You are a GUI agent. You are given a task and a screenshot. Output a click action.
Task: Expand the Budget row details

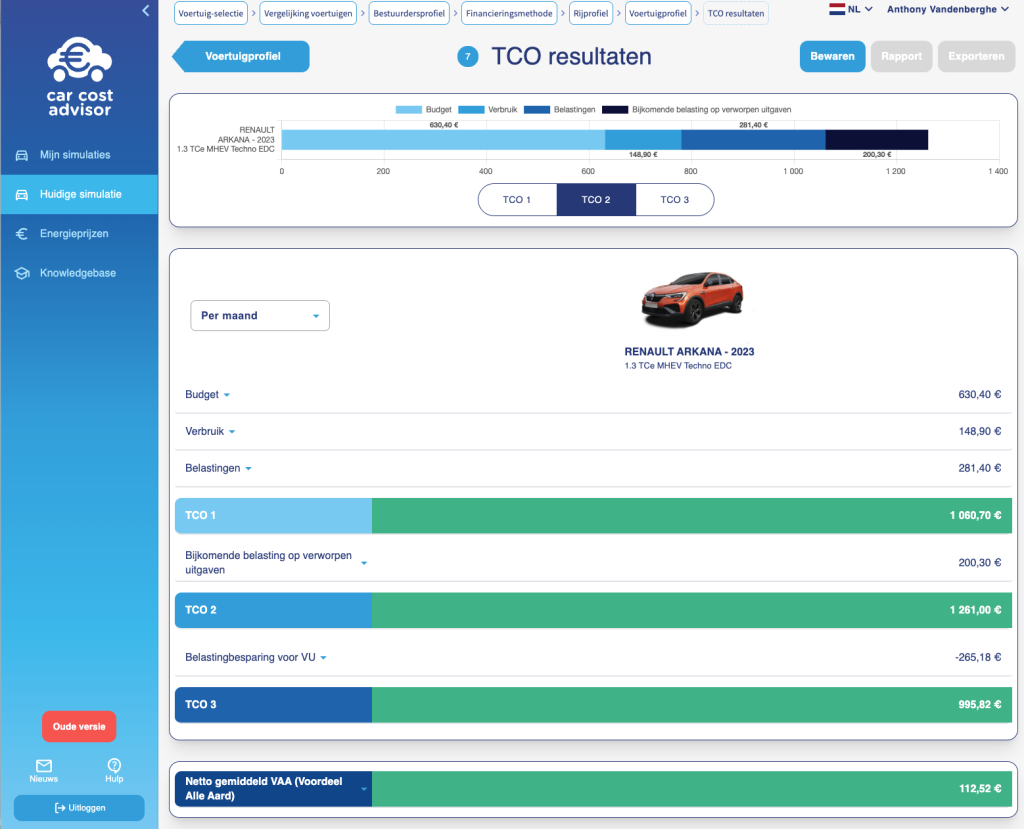click(x=227, y=395)
